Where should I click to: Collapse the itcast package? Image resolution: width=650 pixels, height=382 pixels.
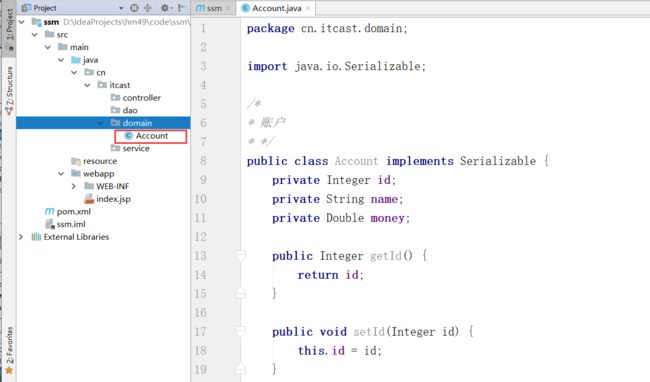(x=87, y=85)
